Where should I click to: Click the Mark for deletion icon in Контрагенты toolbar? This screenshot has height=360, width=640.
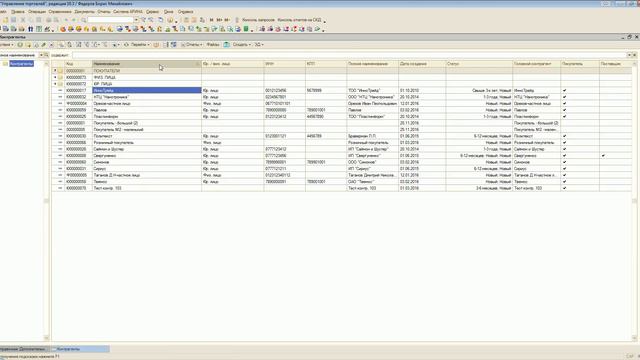(x=51, y=44)
